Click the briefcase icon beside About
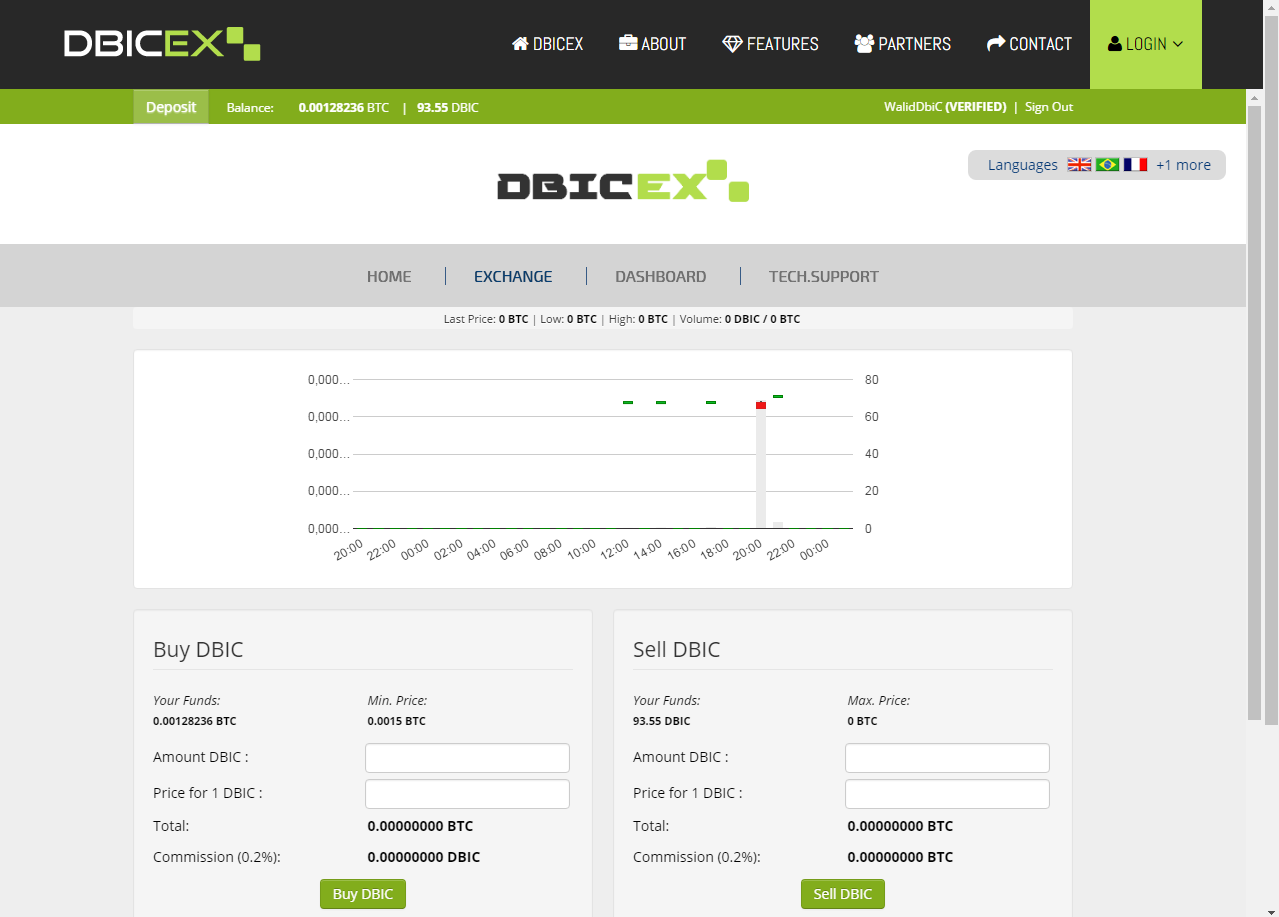This screenshot has height=917, width=1279. (x=628, y=44)
